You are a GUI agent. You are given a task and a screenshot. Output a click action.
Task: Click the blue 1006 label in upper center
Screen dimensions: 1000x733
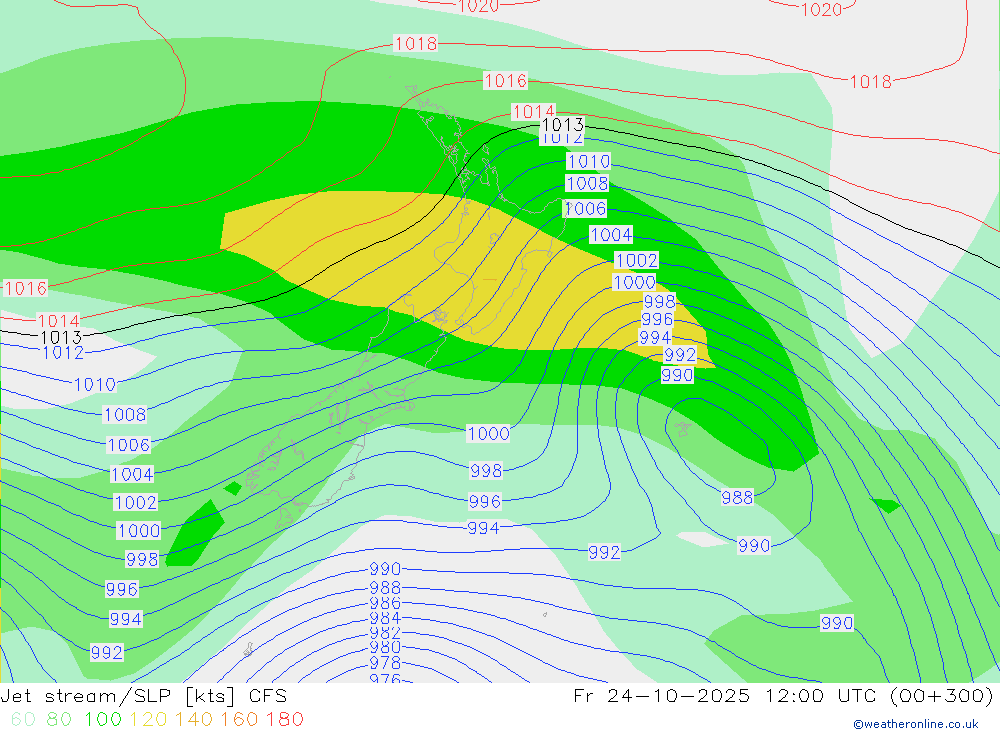pyautogui.click(x=585, y=209)
